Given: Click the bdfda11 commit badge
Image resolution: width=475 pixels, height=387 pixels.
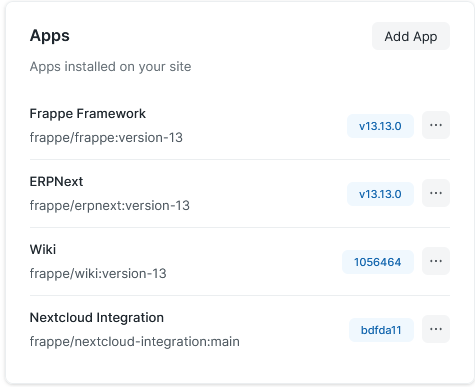Looking at the screenshot, I should (381, 330).
